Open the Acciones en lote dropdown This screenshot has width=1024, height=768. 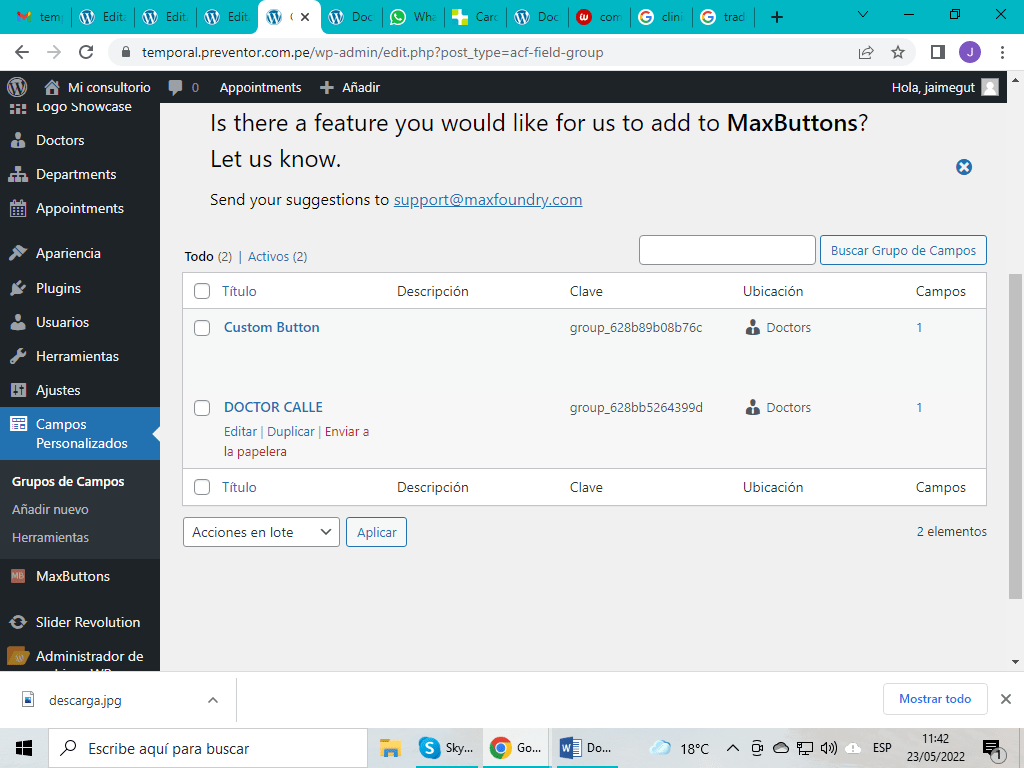261,532
